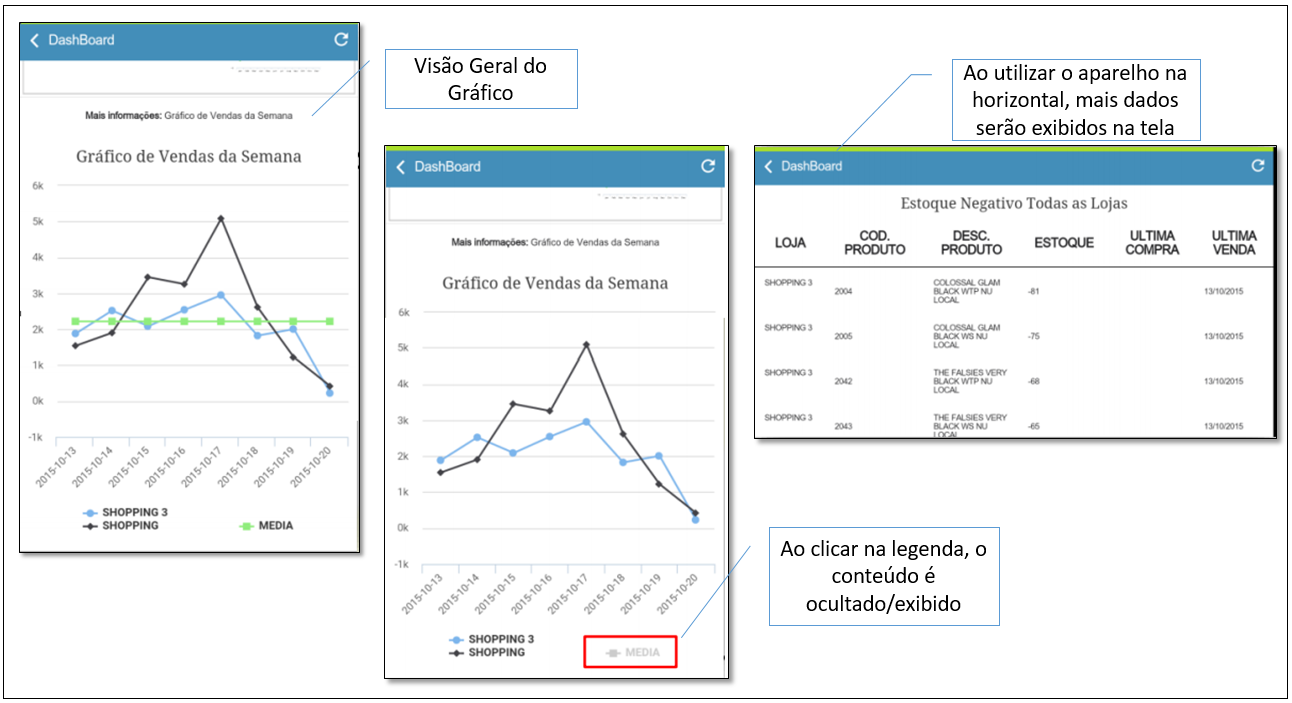Click product code 2005 cell

[844, 336]
